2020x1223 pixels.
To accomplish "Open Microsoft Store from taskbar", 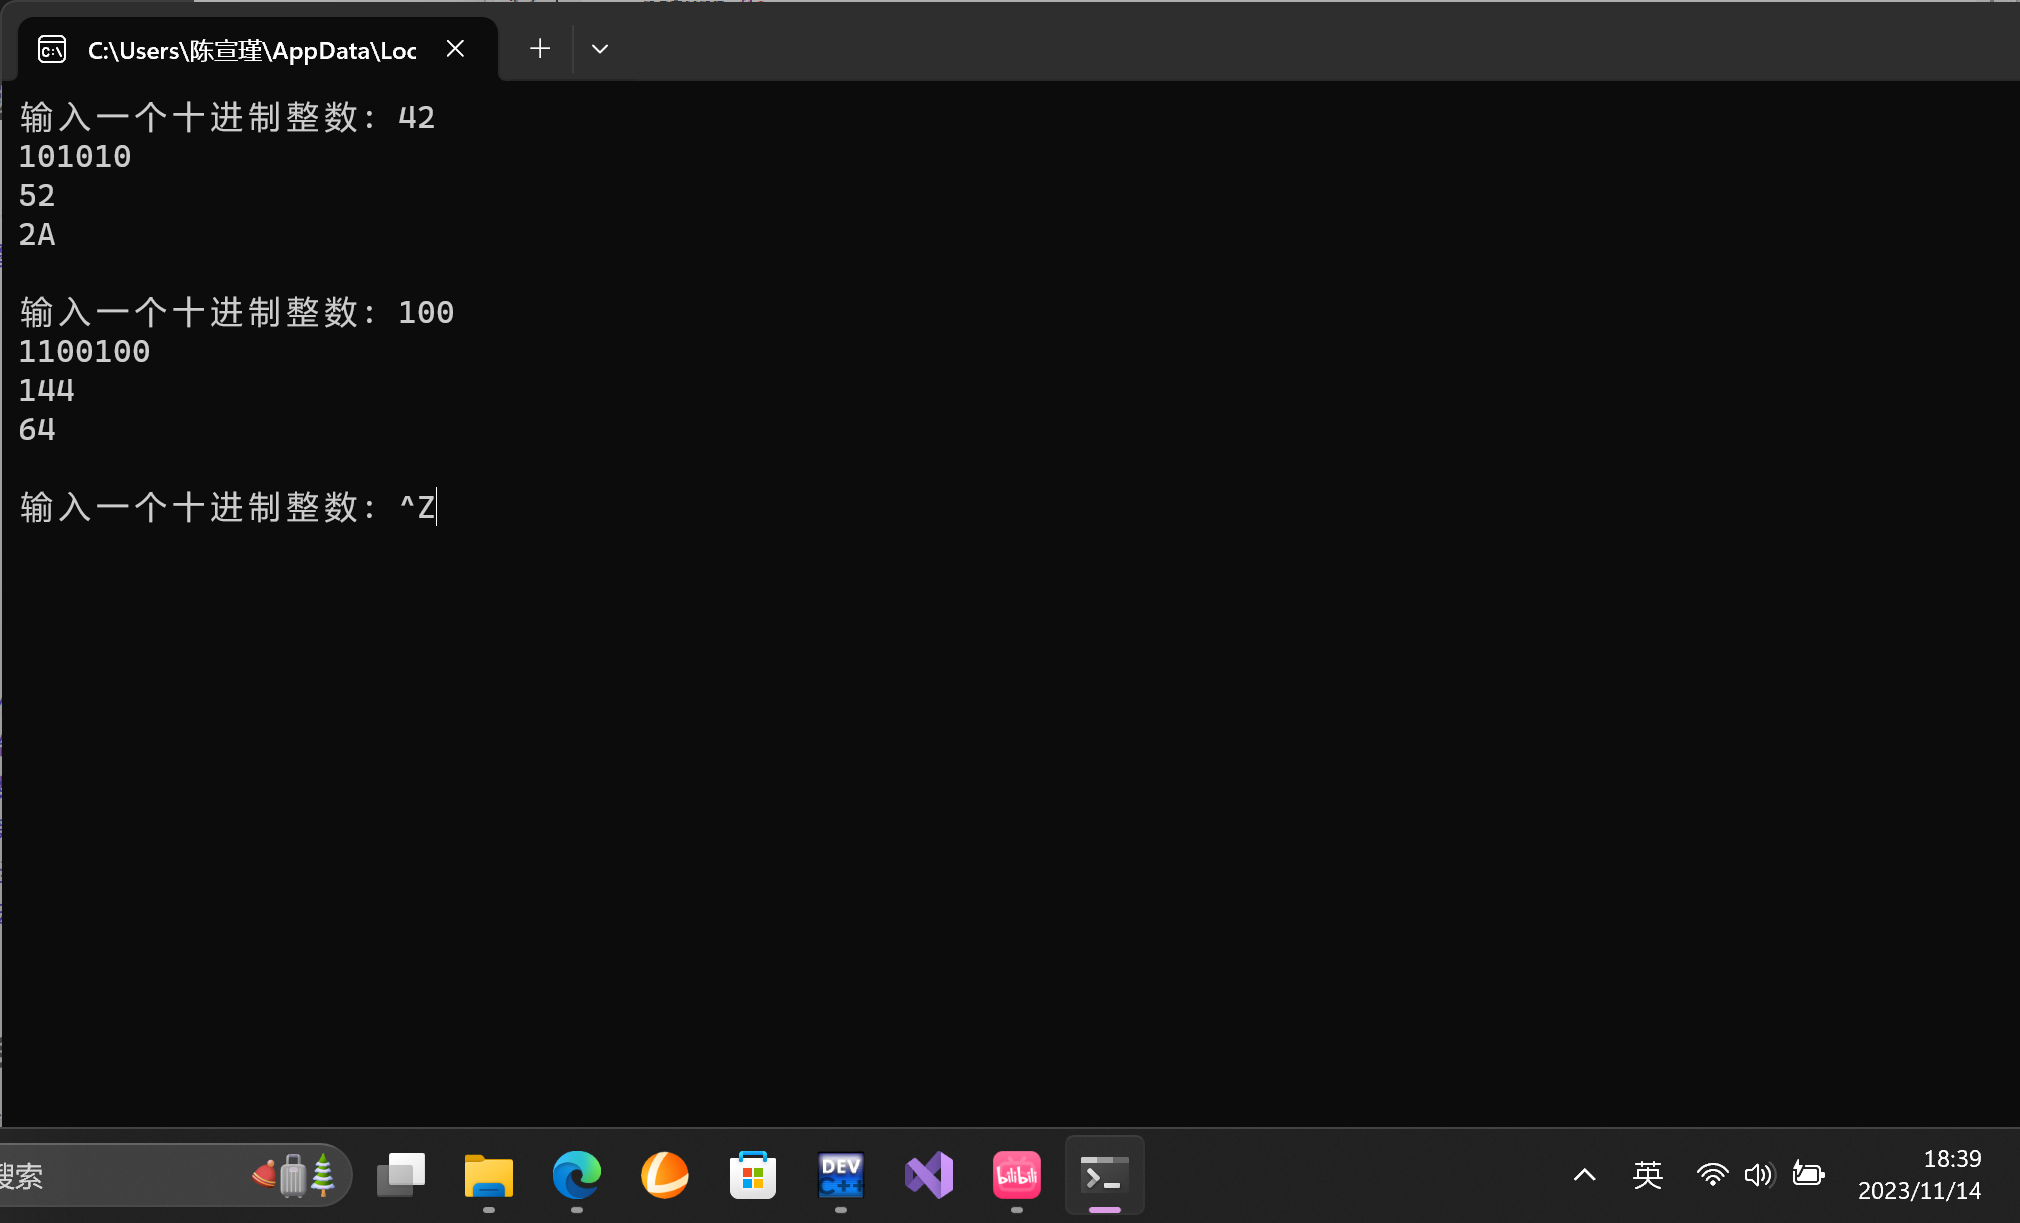I will pyautogui.click(x=753, y=1175).
